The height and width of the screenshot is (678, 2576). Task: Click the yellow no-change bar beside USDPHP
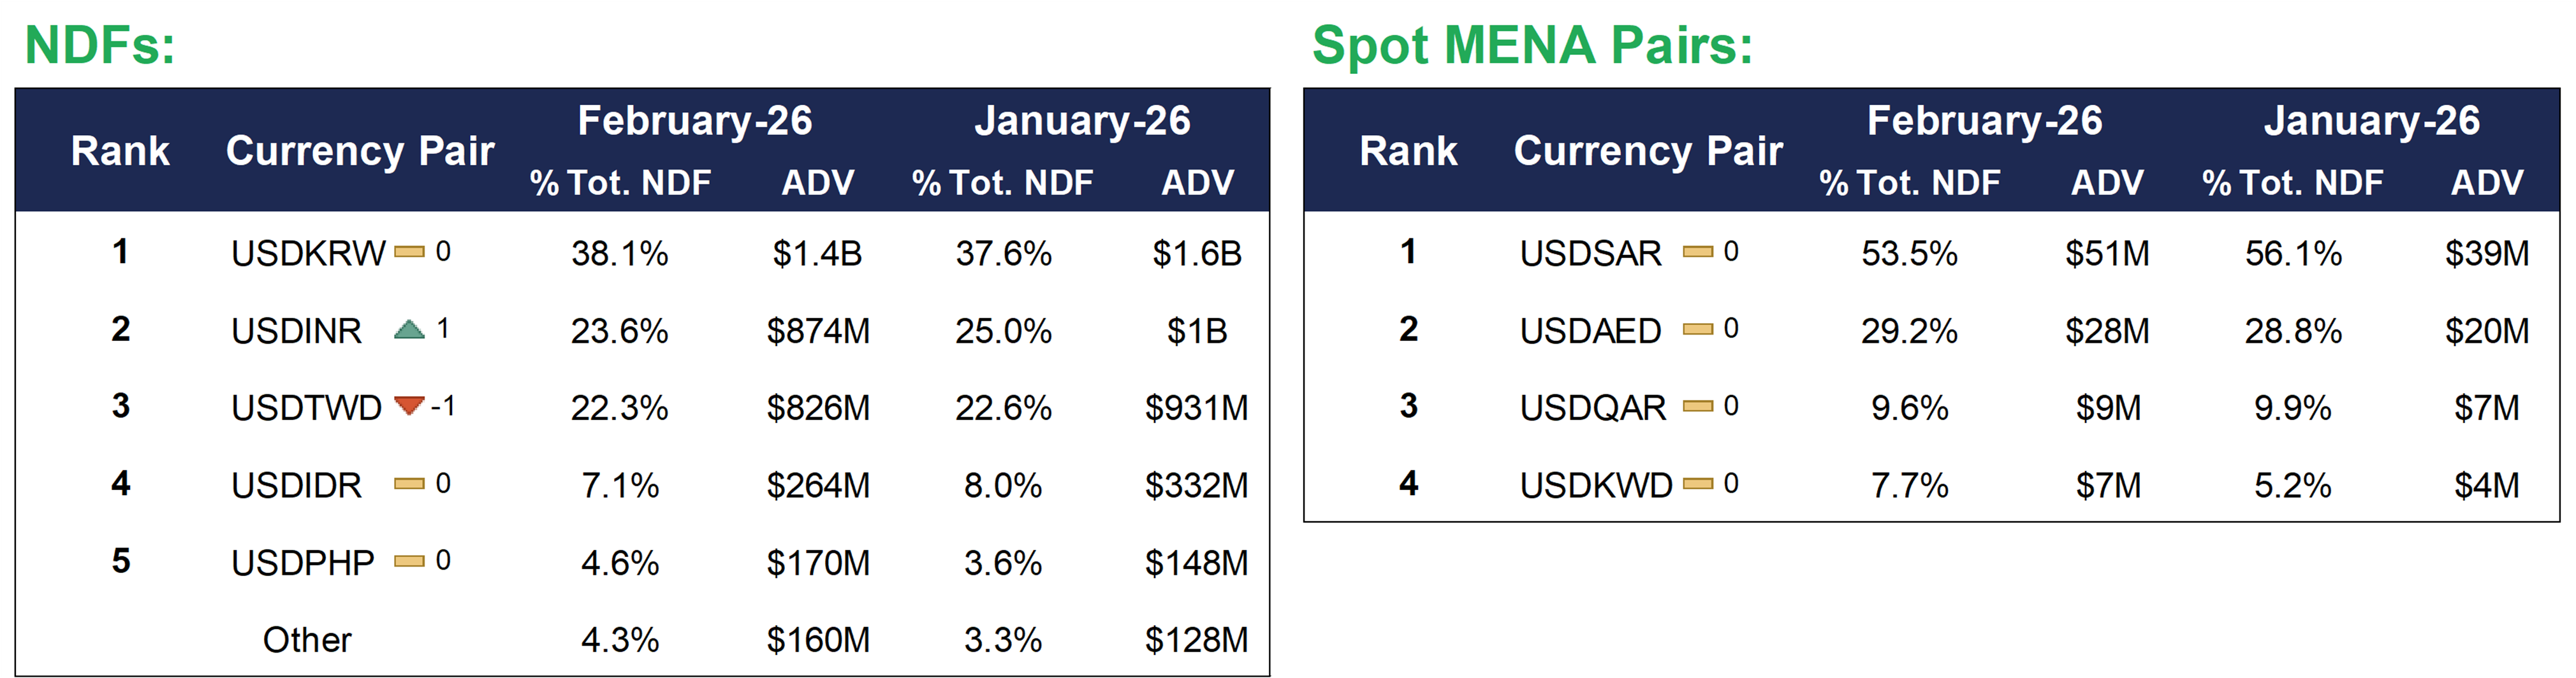409,561
